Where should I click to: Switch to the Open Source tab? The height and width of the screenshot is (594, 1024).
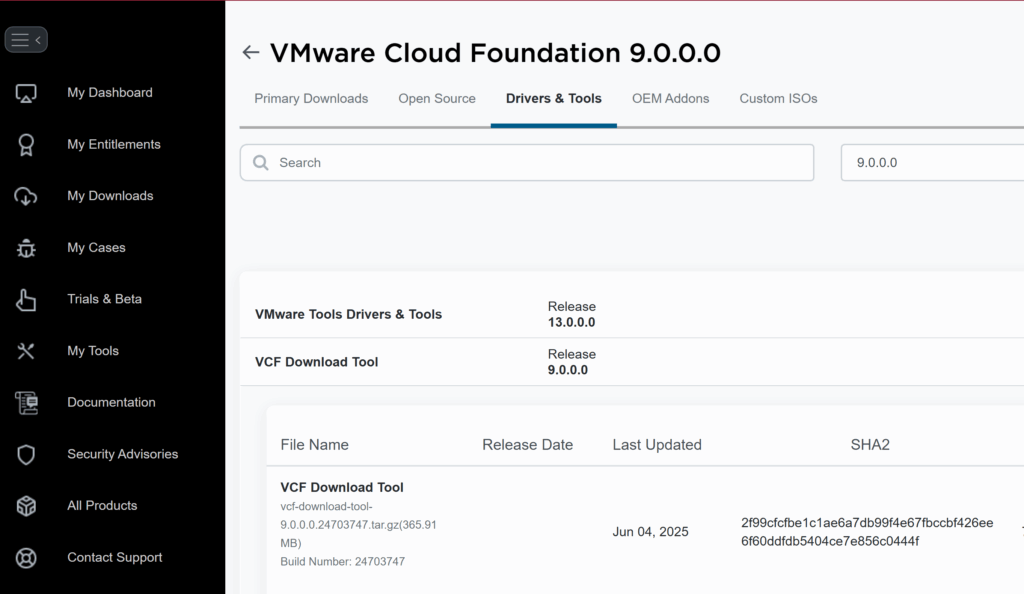[x=437, y=99]
